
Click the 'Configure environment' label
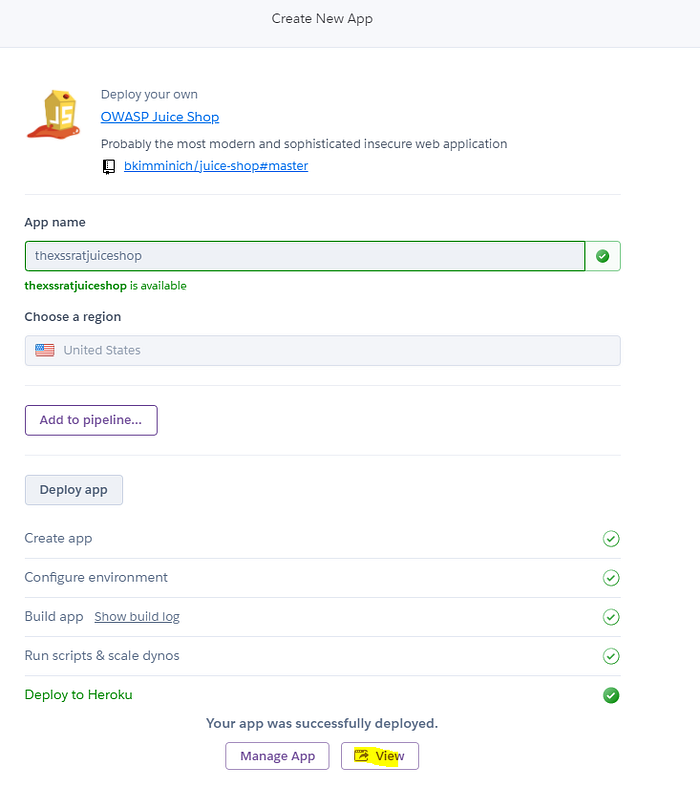tap(96, 577)
